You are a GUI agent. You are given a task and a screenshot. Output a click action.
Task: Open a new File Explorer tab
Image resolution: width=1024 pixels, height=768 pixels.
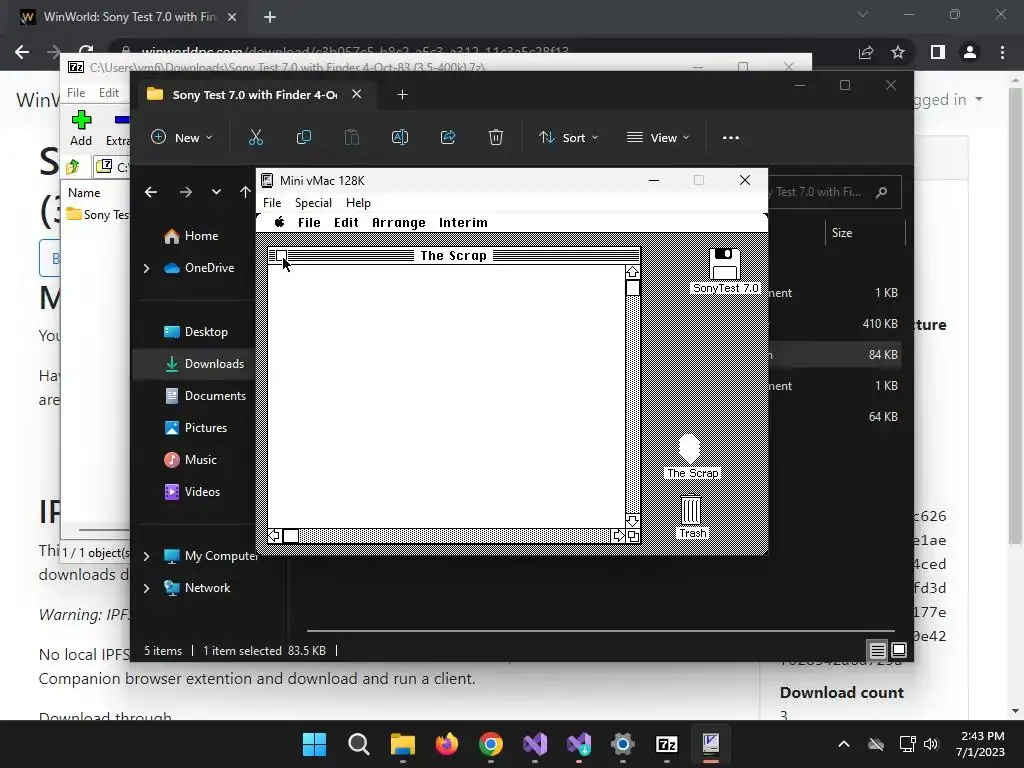[x=402, y=95]
